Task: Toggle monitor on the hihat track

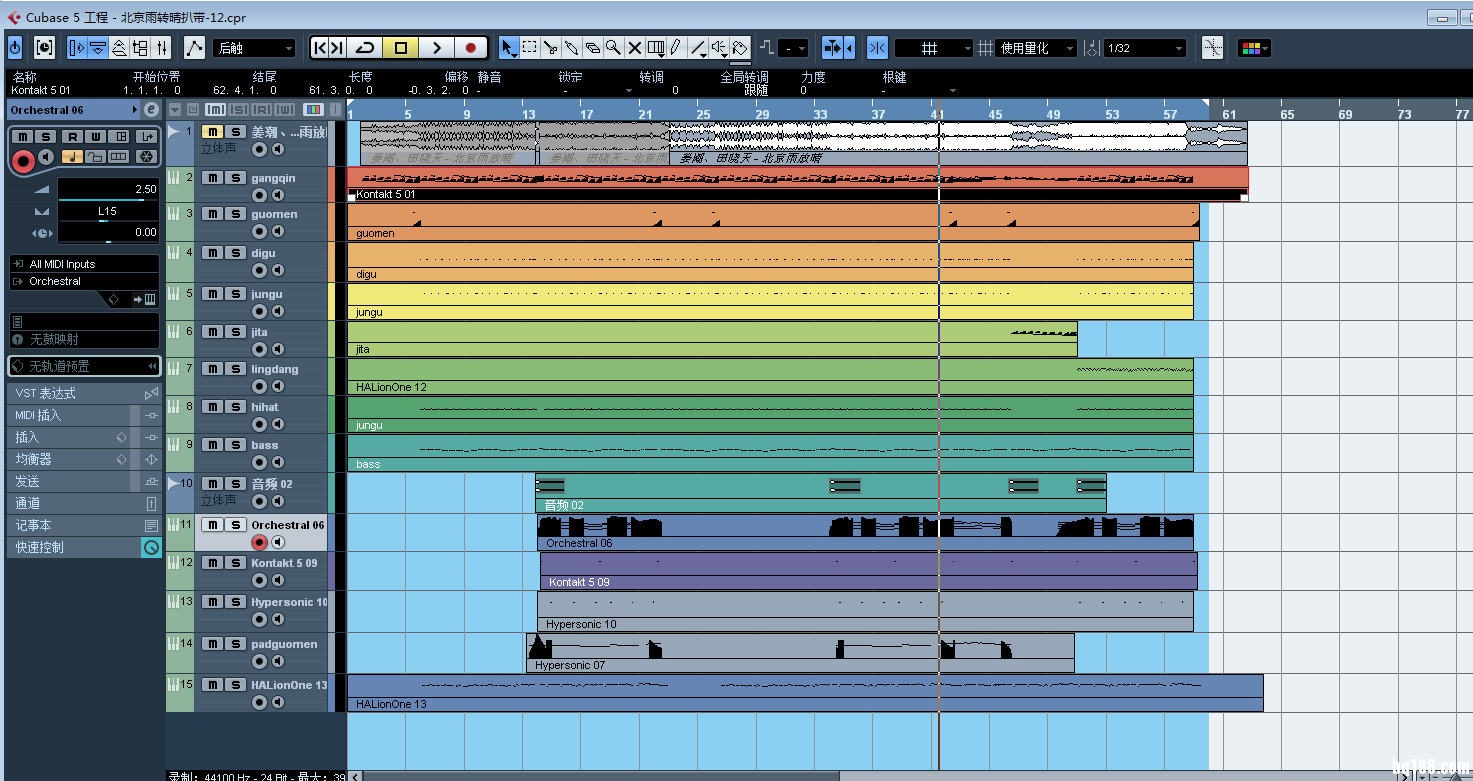Action: [x=278, y=424]
